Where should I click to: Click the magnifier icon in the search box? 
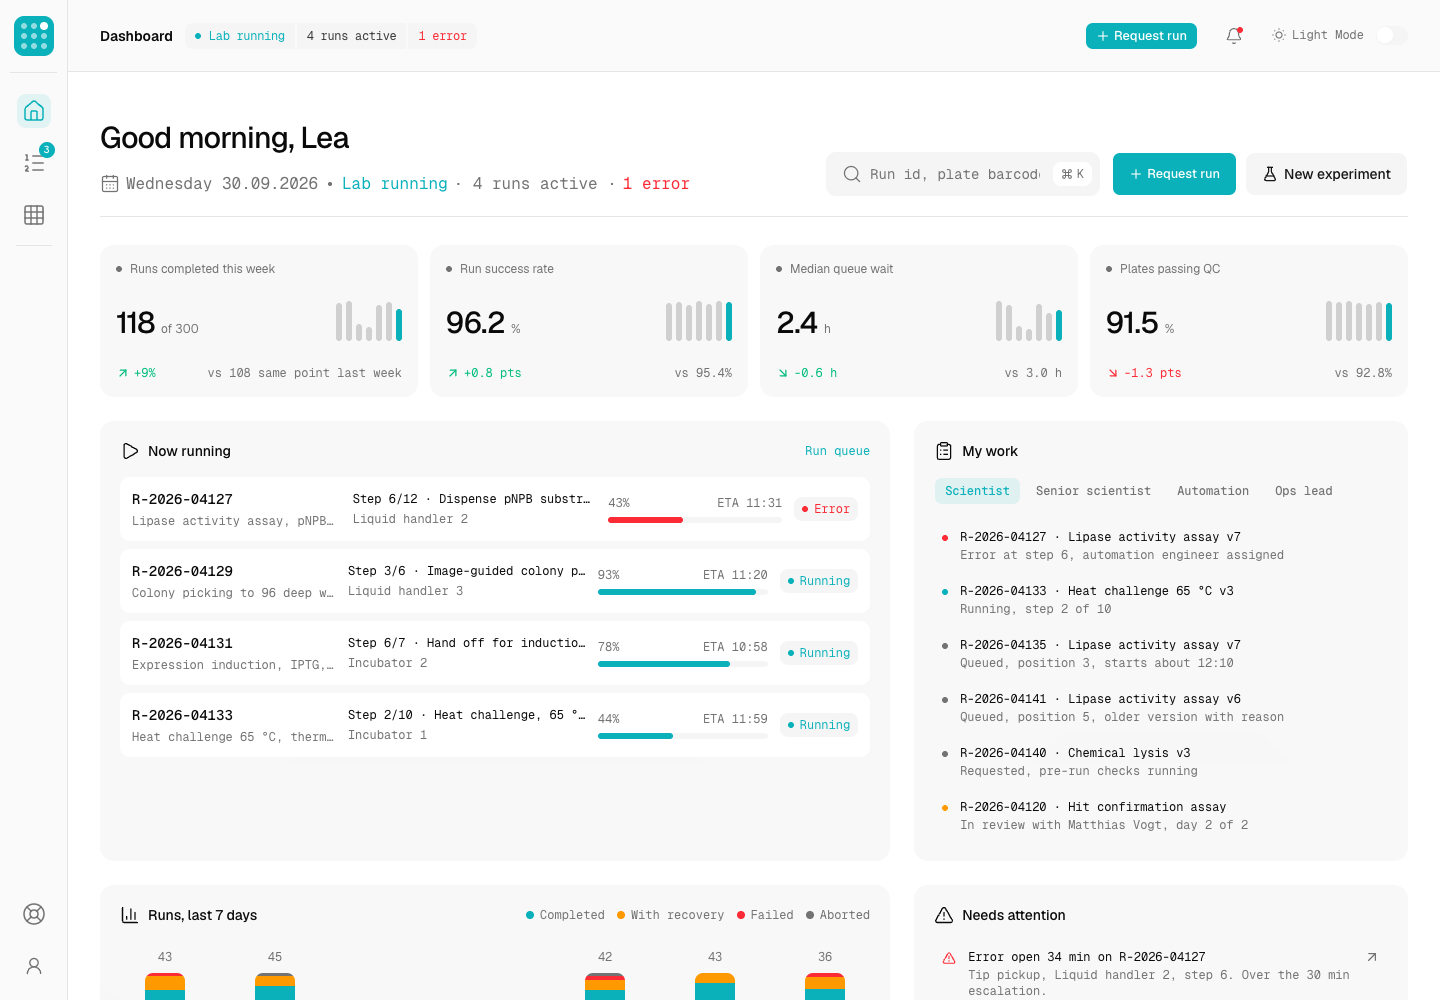(x=852, y=174)
